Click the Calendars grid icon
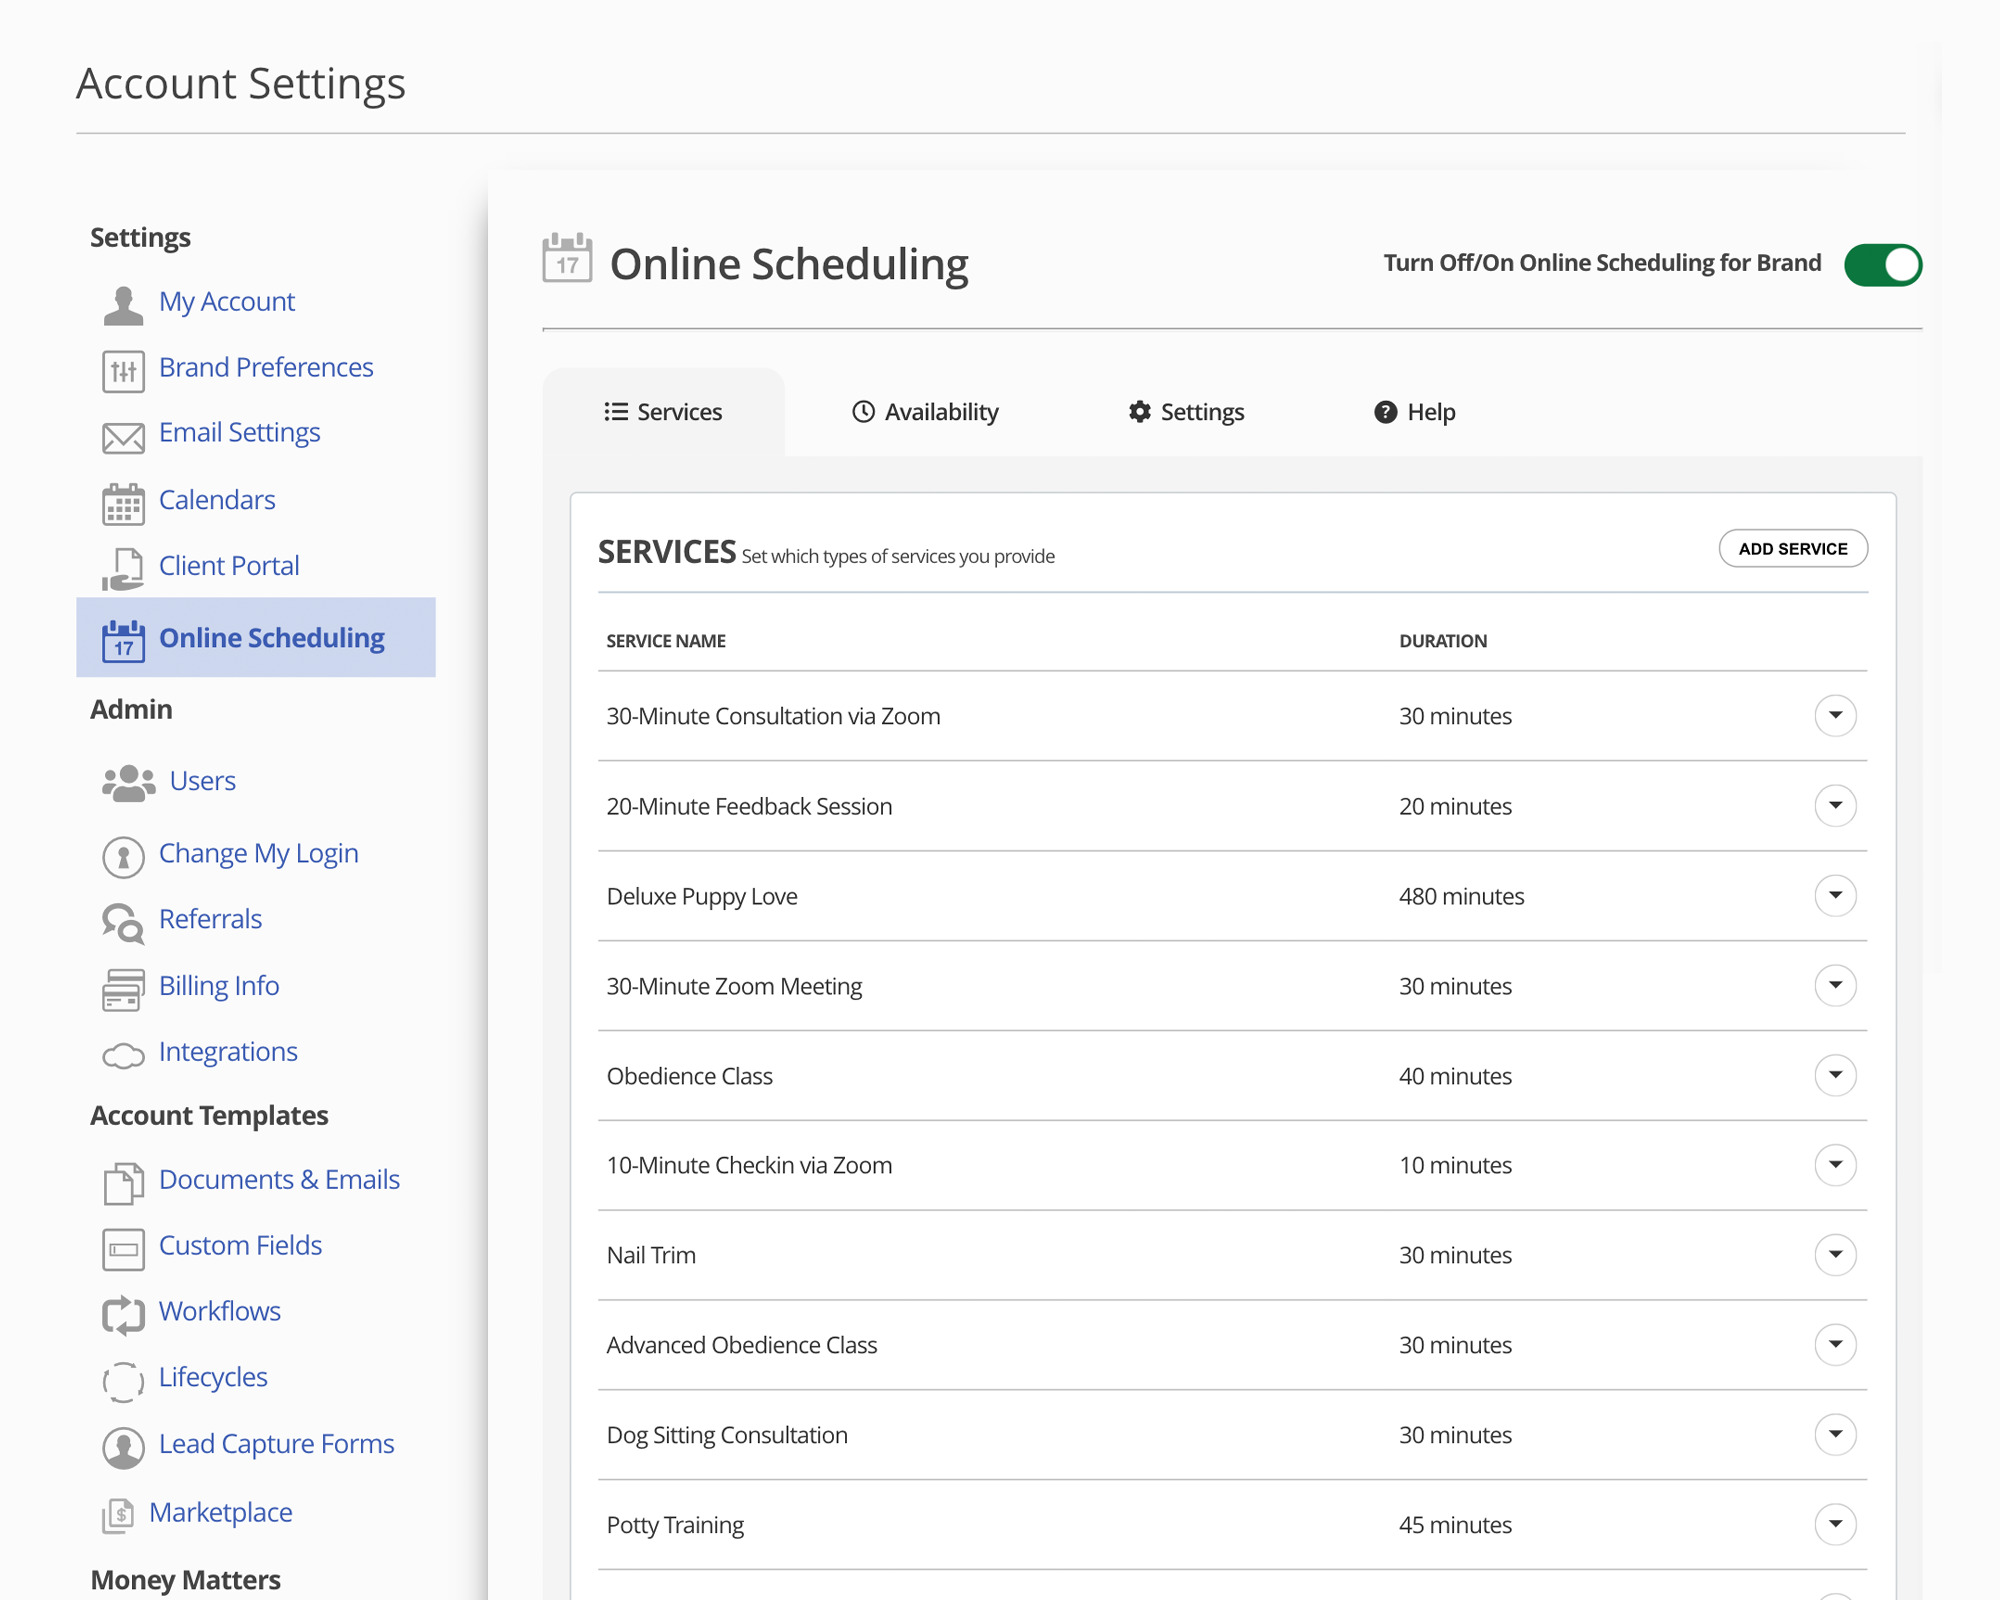The image size is (2000, 1600). coord(123,503)
